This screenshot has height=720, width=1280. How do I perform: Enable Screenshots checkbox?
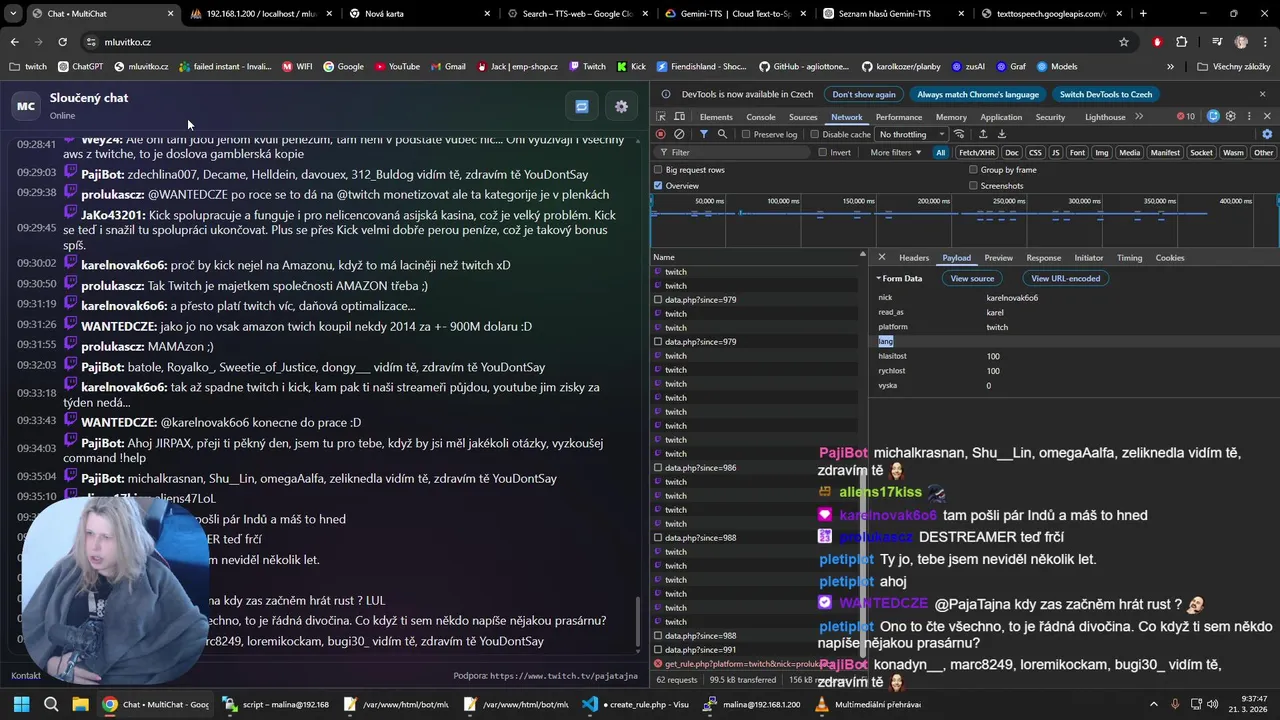pos(973,186)
